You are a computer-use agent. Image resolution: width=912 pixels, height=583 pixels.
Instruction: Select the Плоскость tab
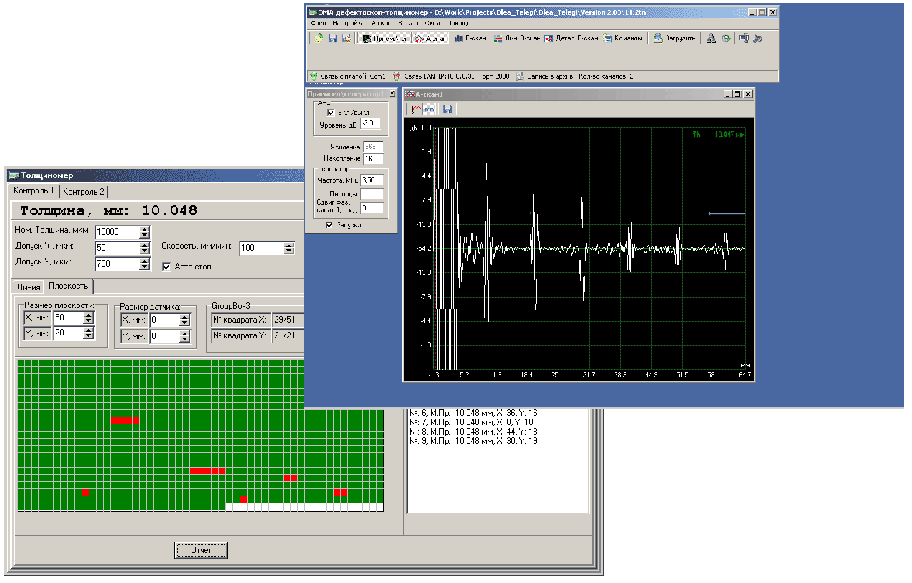[68, 286]
